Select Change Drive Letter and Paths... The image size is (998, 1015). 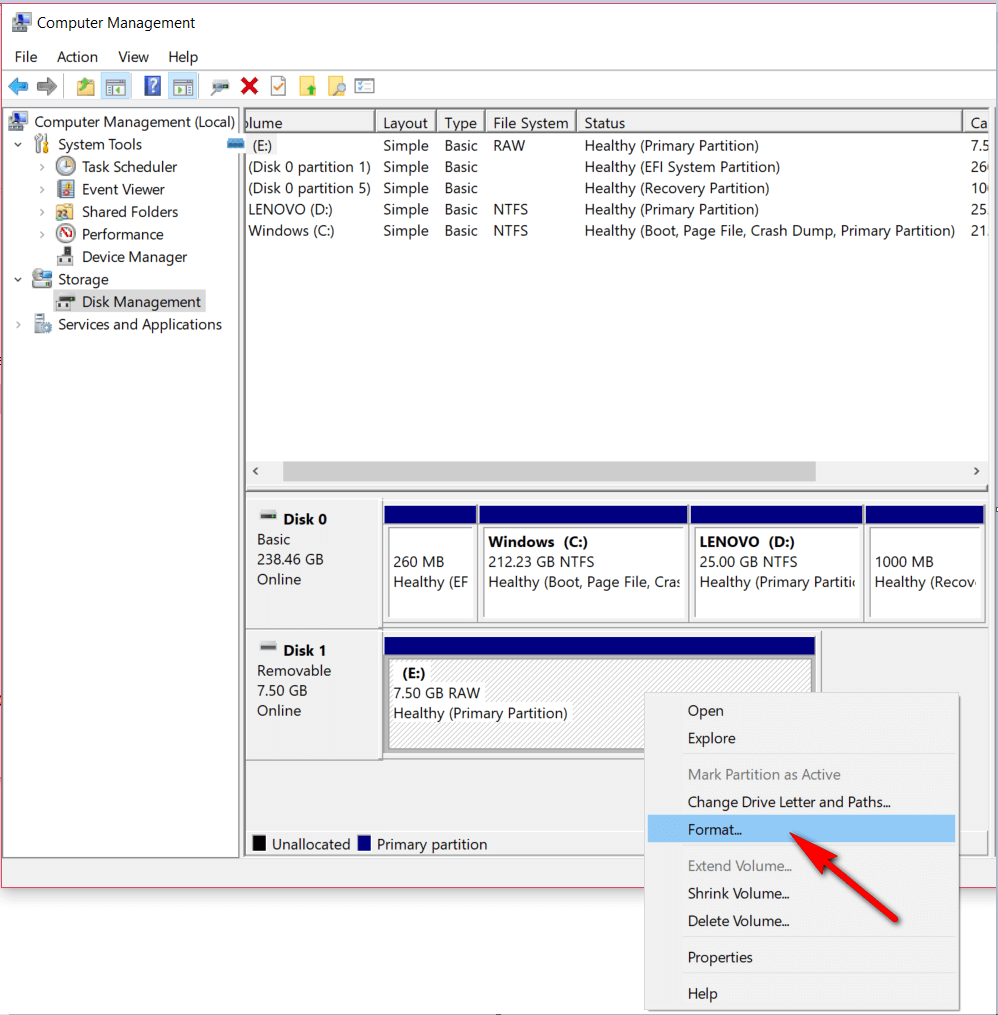click(801, 802)
